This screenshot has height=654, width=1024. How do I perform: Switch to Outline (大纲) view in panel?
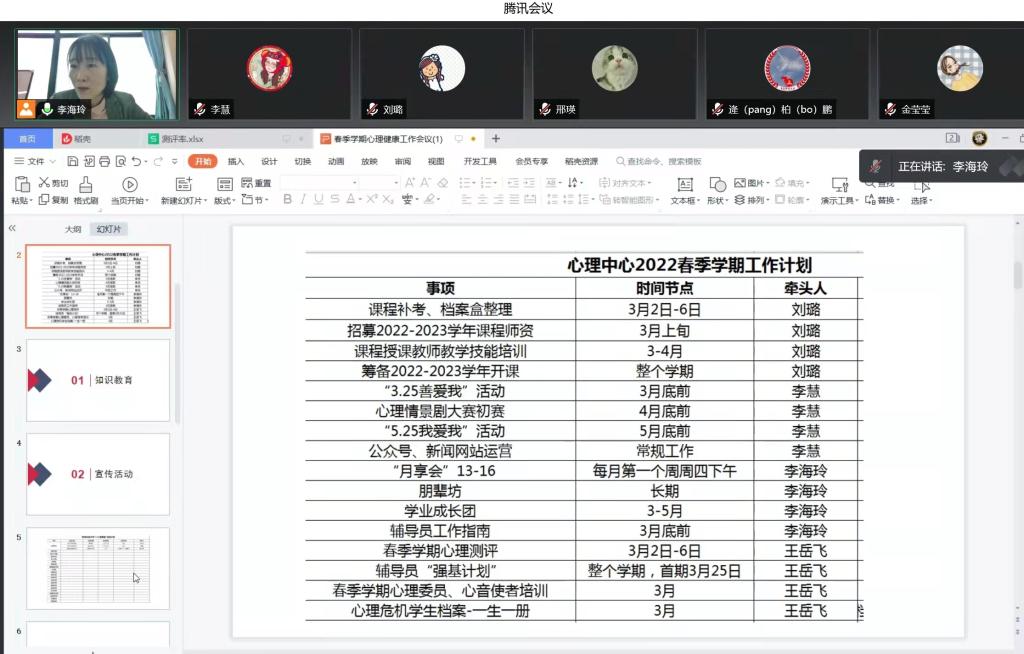click(73, 229)
